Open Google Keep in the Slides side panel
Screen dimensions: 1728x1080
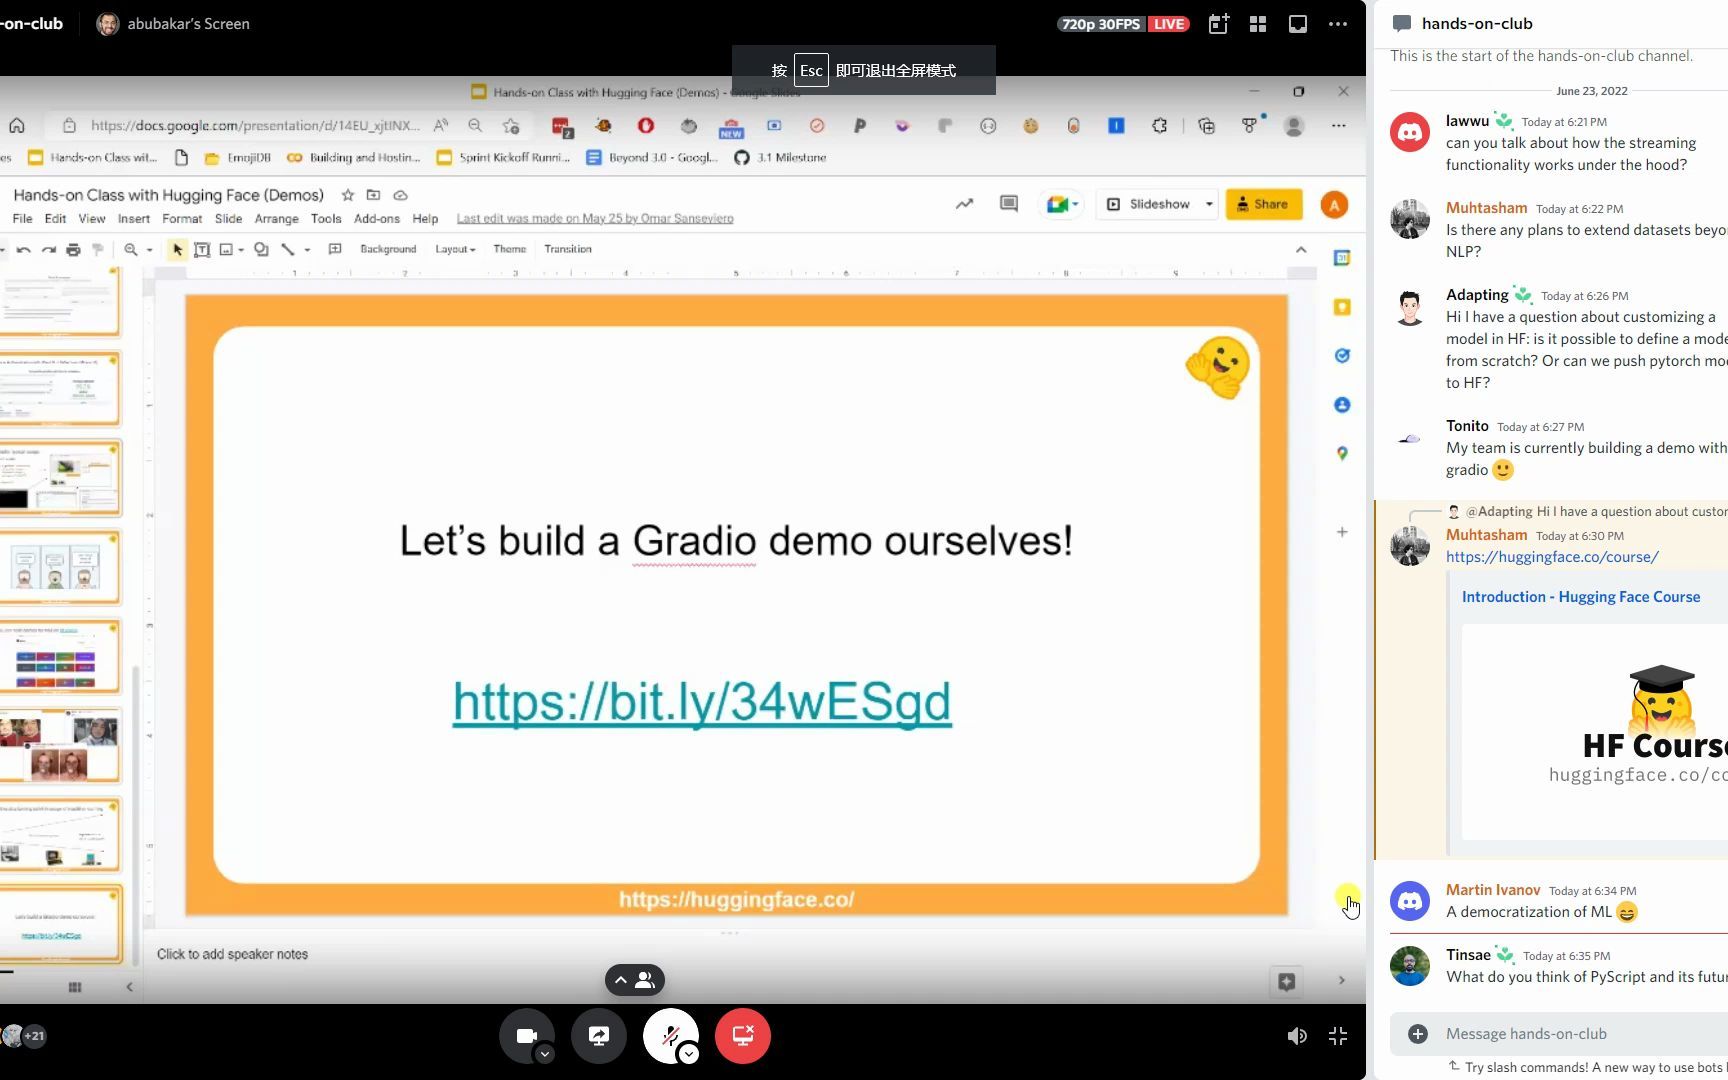(x=1342, y=307)
